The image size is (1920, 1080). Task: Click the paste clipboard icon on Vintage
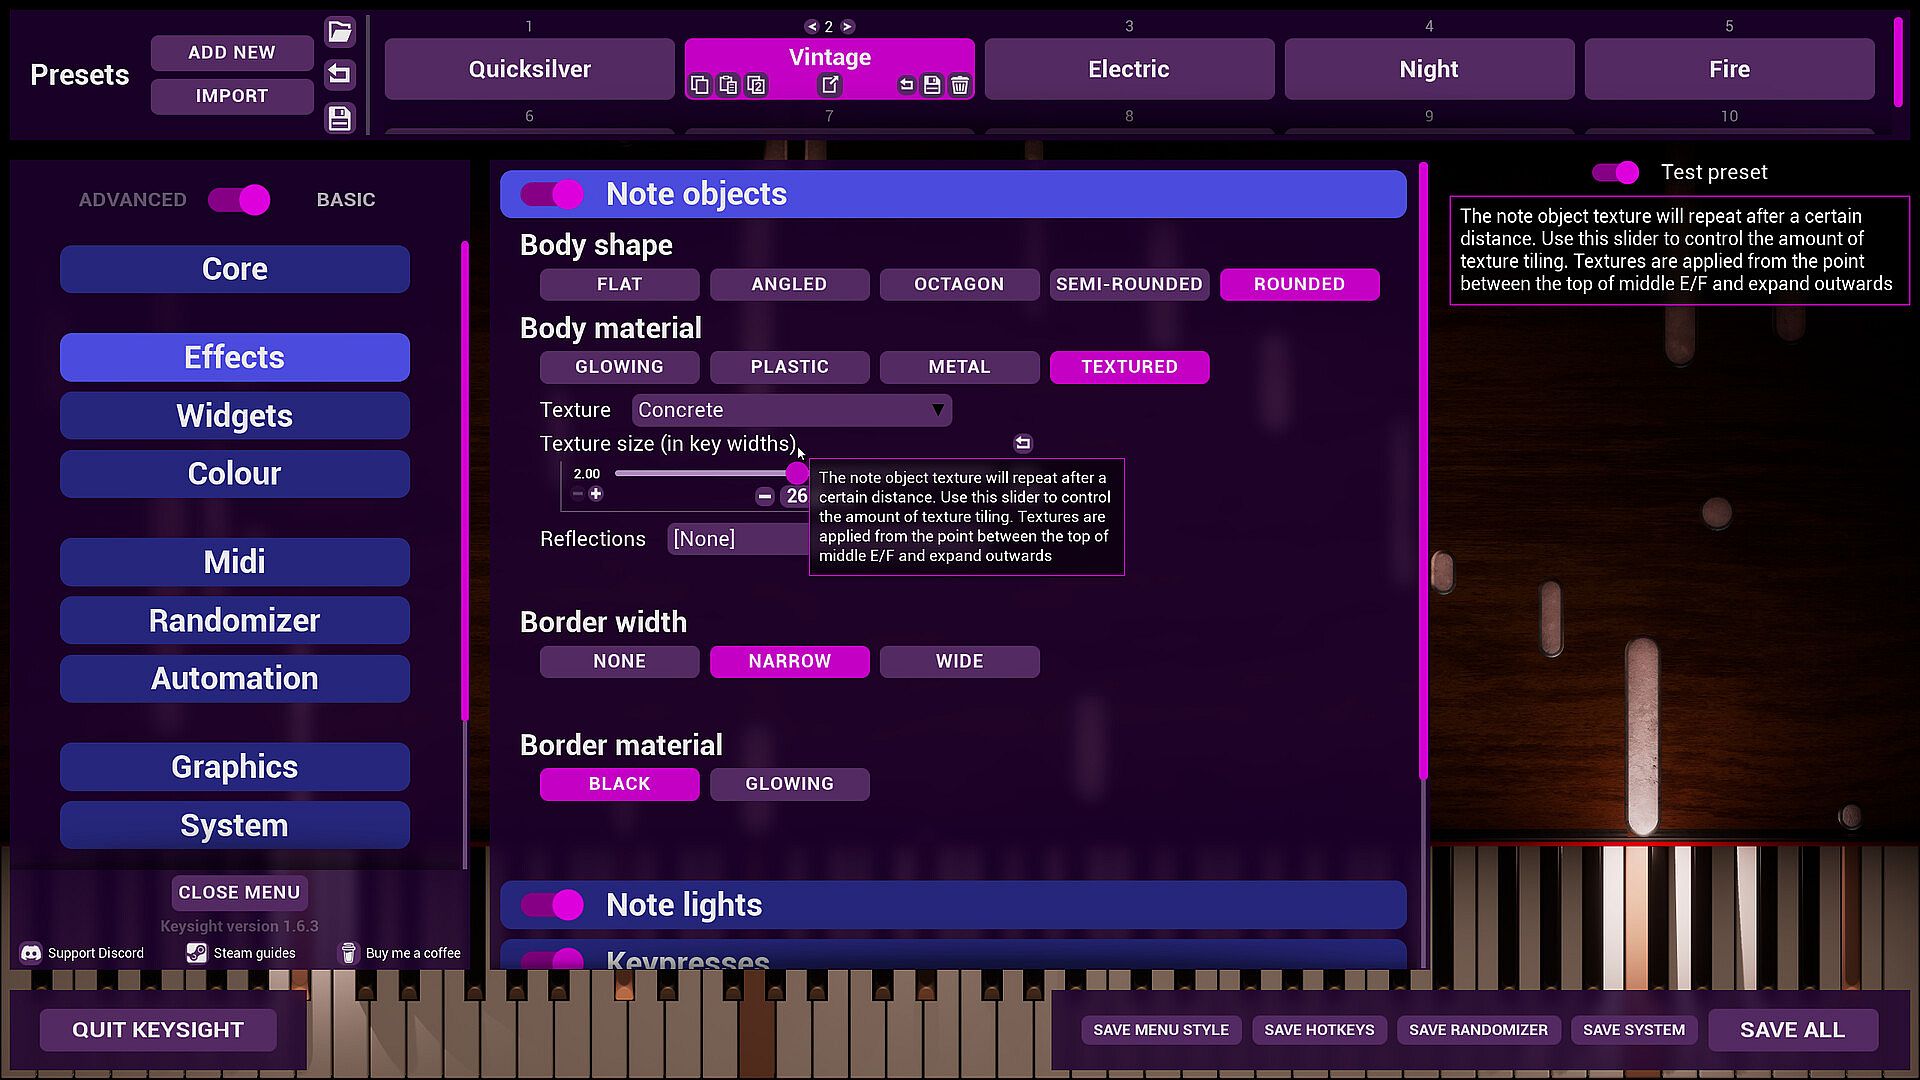(x=728, y=85)
